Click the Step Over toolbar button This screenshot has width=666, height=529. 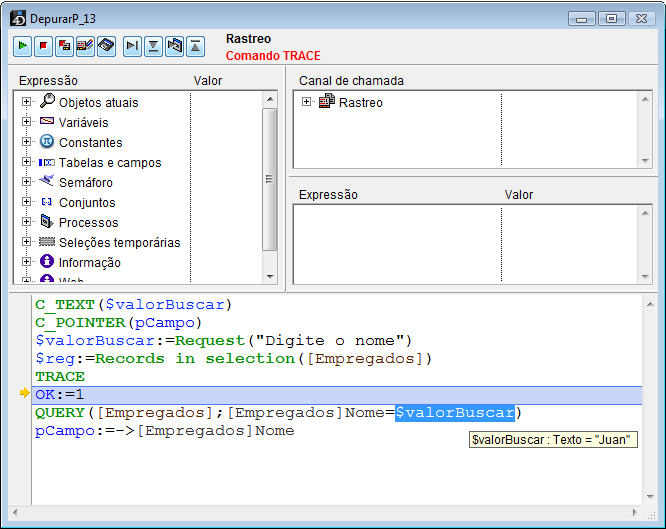pos(133,45)
